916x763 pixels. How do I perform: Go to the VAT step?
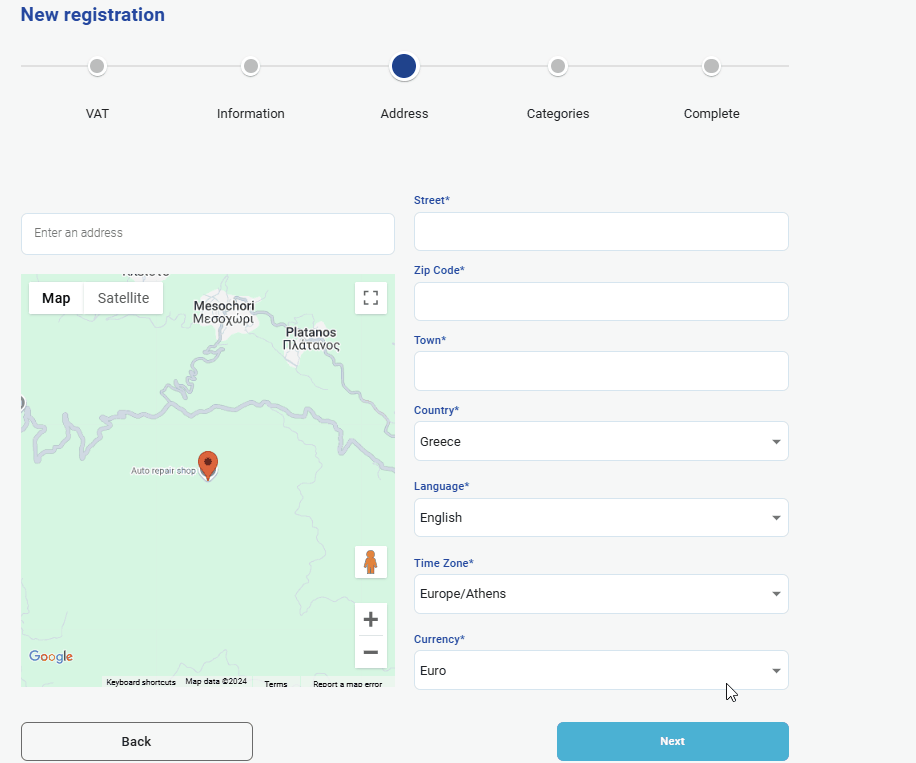[x=97, y=67]
